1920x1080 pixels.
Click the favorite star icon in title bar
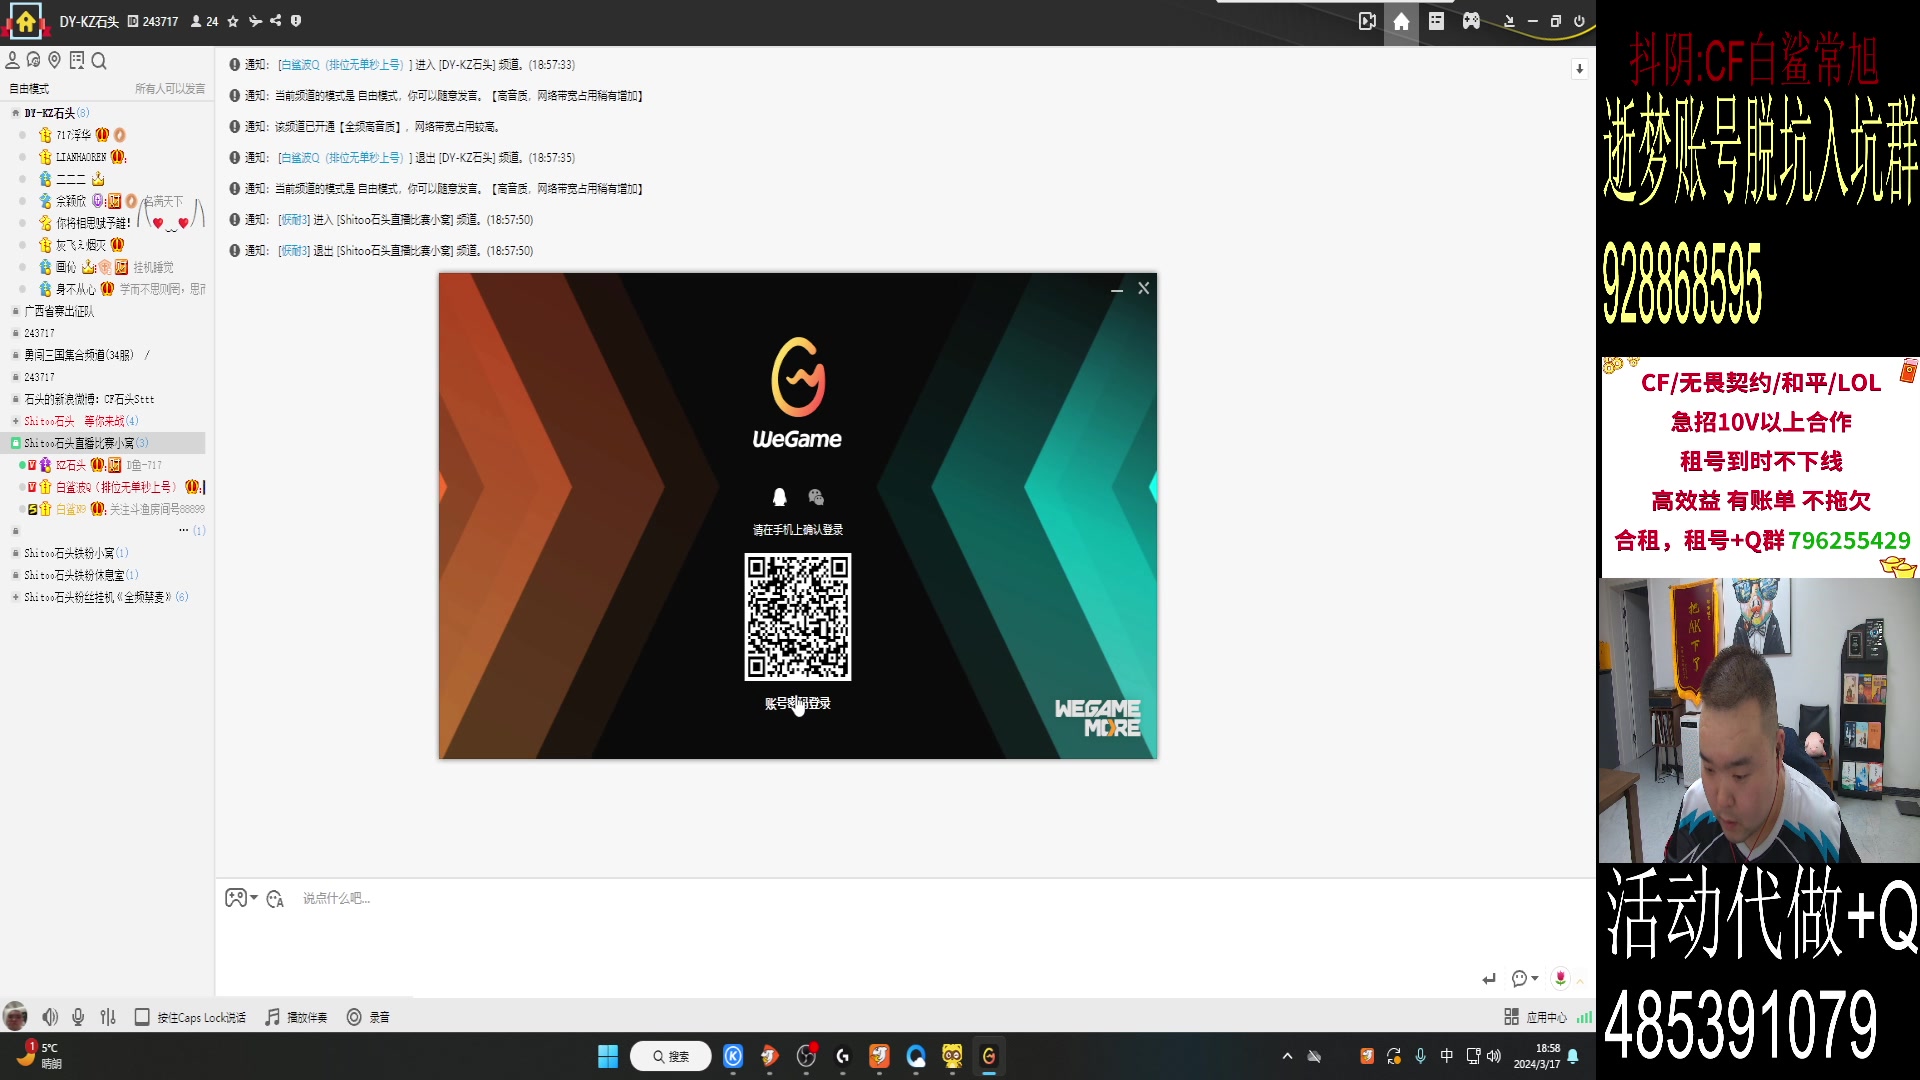point(233,21)
